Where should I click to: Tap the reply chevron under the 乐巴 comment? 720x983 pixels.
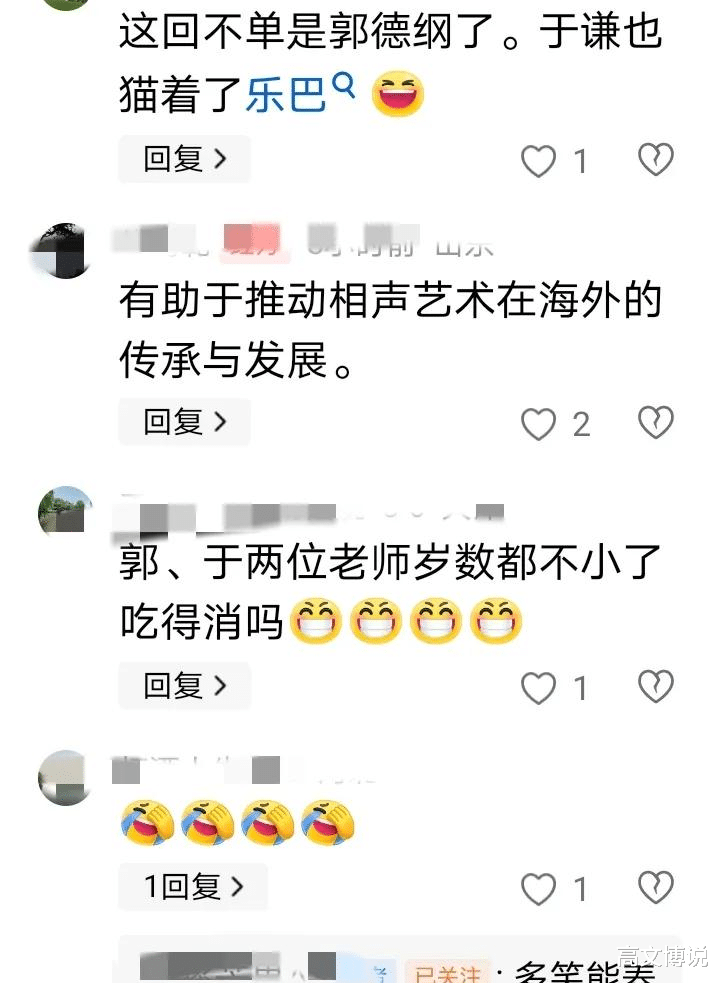point(220,159)
